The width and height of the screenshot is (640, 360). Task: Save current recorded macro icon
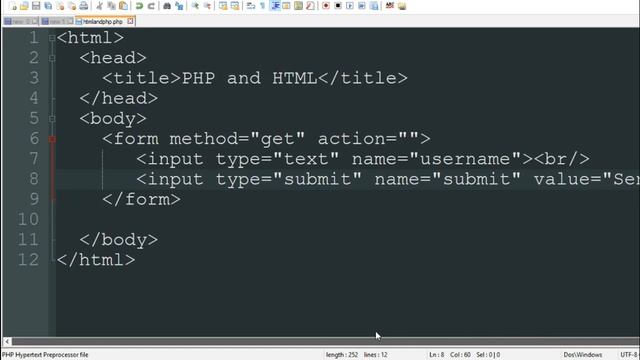coord(374,6)
